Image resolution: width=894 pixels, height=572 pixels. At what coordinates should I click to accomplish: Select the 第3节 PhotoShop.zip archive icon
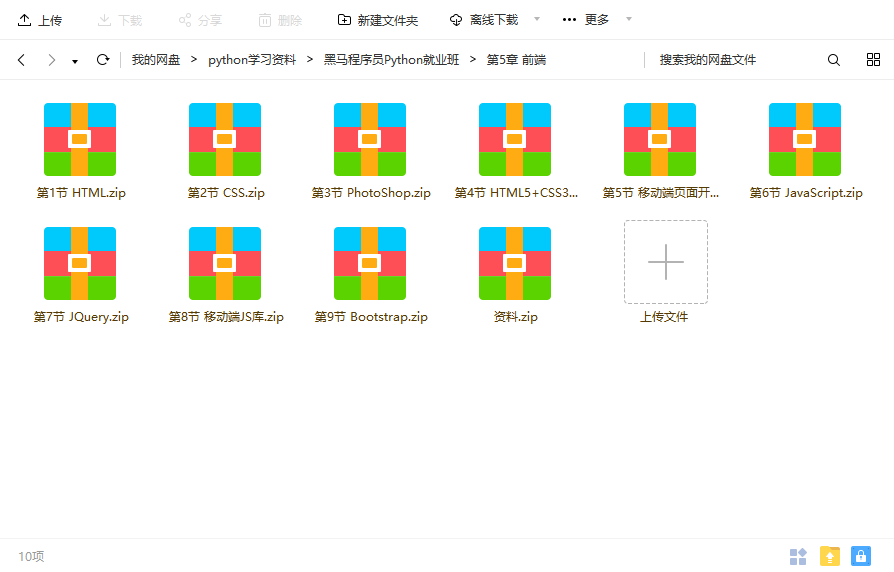(x=369, y=139)
